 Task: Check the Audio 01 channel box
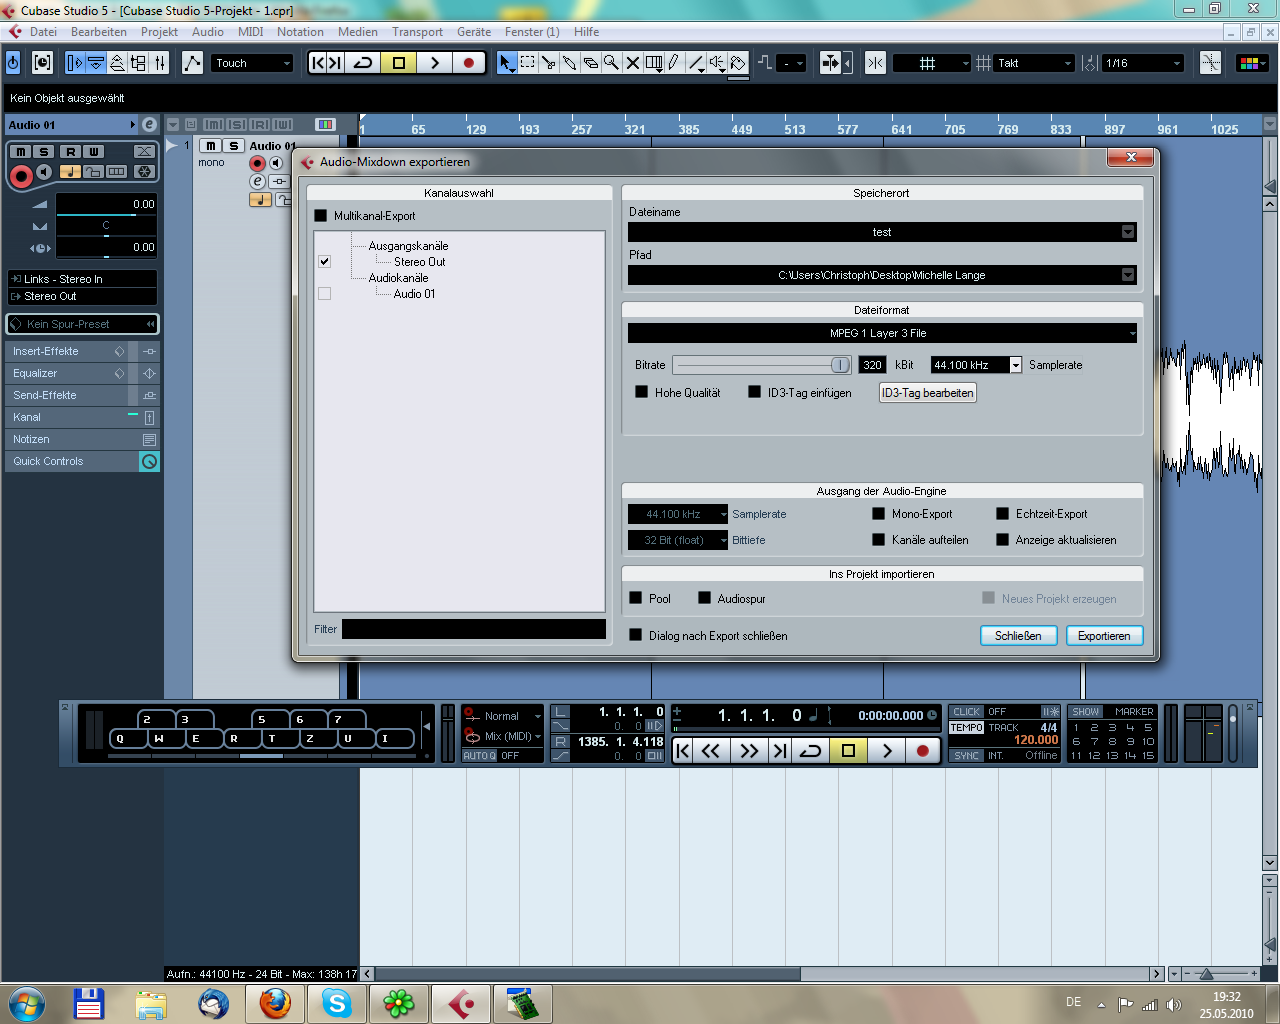click(324, 294)
